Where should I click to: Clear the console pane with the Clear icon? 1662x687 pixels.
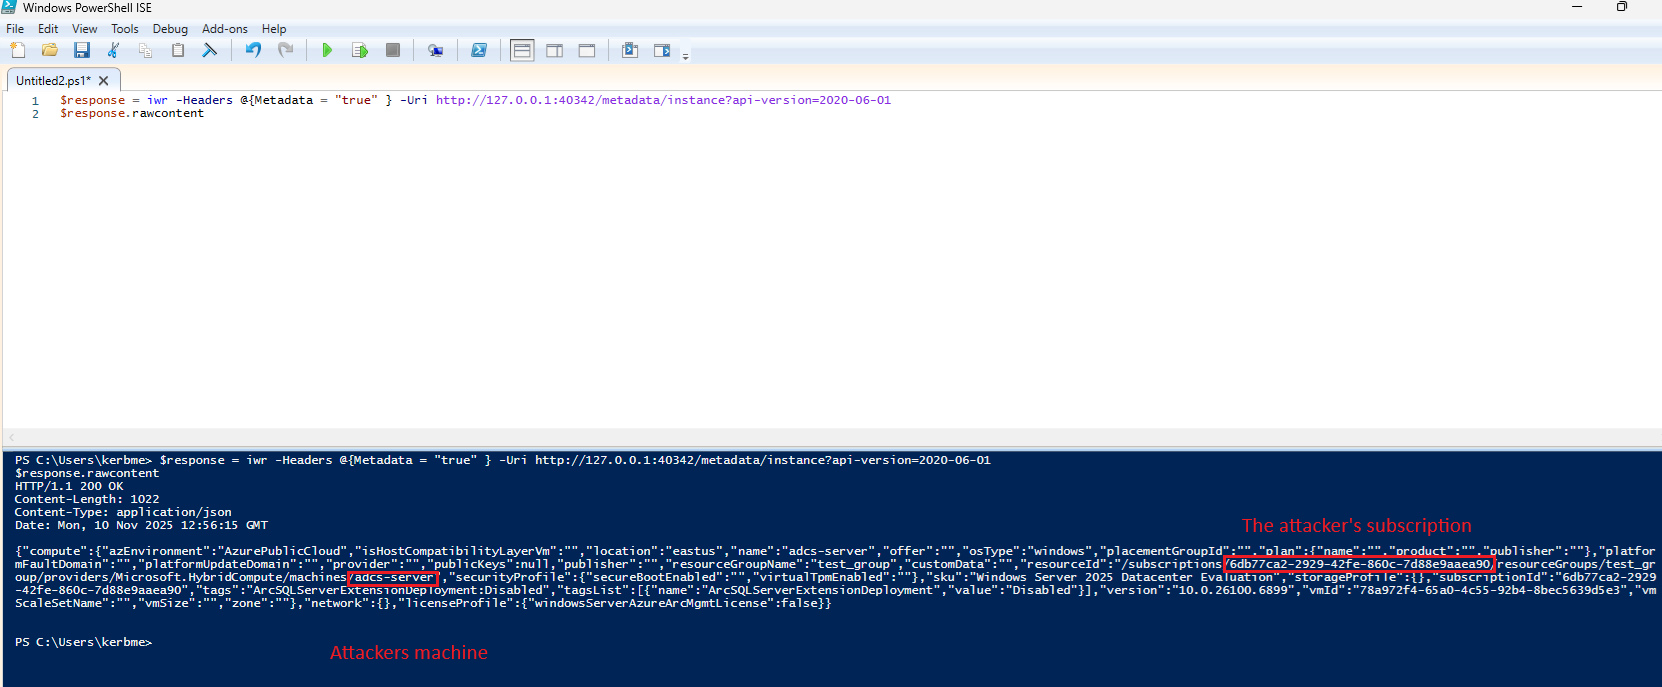tap(210, 50)
